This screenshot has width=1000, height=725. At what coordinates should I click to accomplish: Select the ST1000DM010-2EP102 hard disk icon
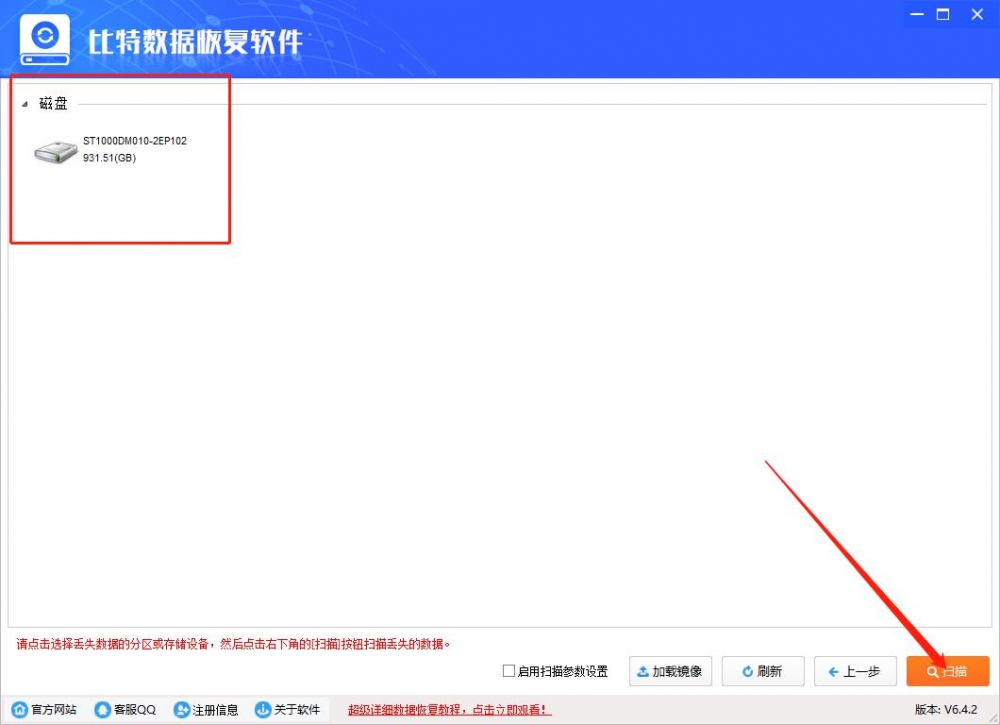(55, 152)
